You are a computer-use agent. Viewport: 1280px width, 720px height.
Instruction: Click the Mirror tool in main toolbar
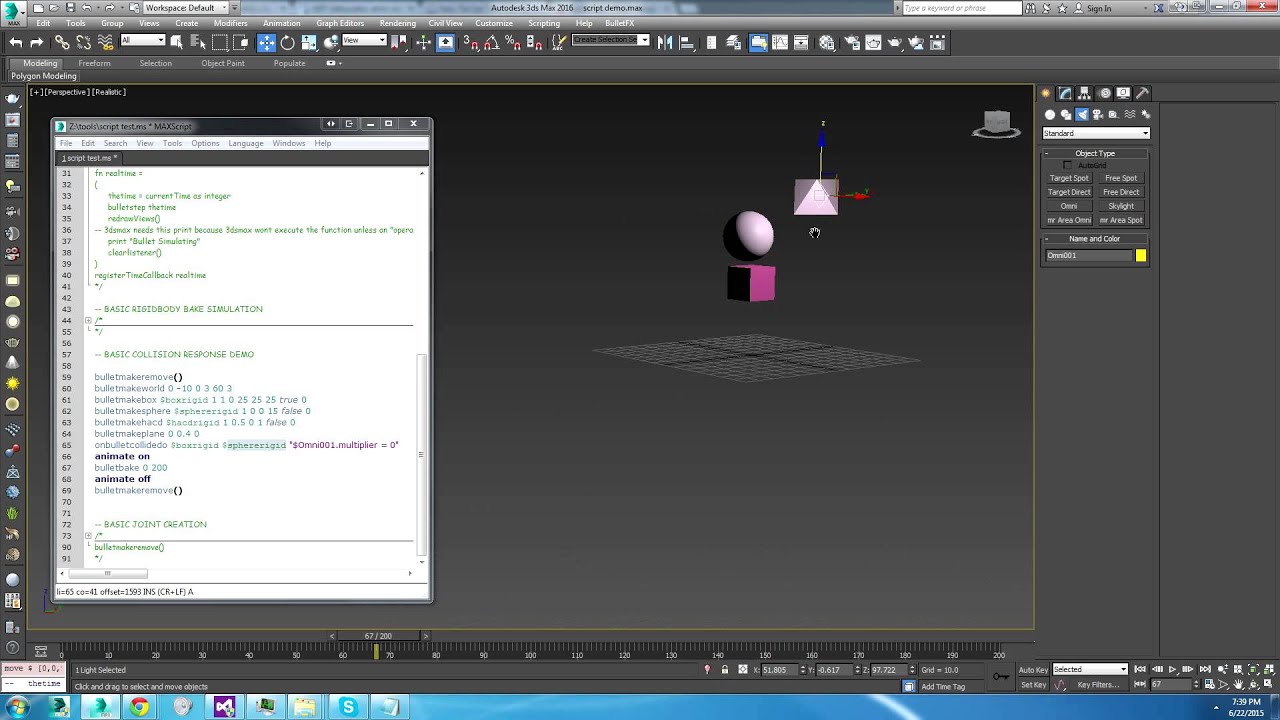tap(665, 42)
